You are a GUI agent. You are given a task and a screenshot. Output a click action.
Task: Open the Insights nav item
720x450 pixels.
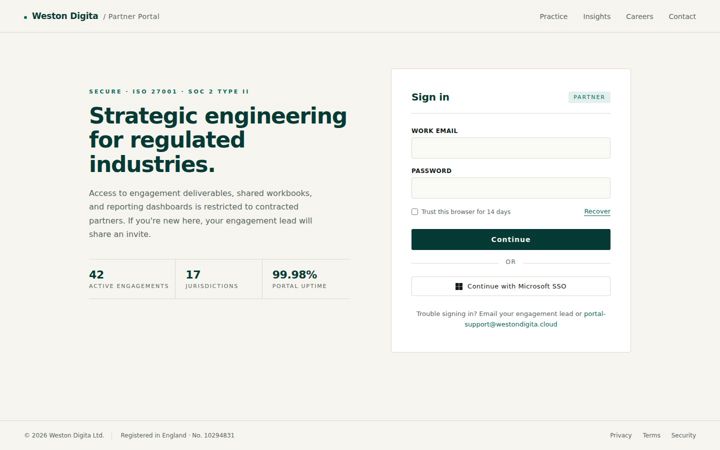click(596, 17)
